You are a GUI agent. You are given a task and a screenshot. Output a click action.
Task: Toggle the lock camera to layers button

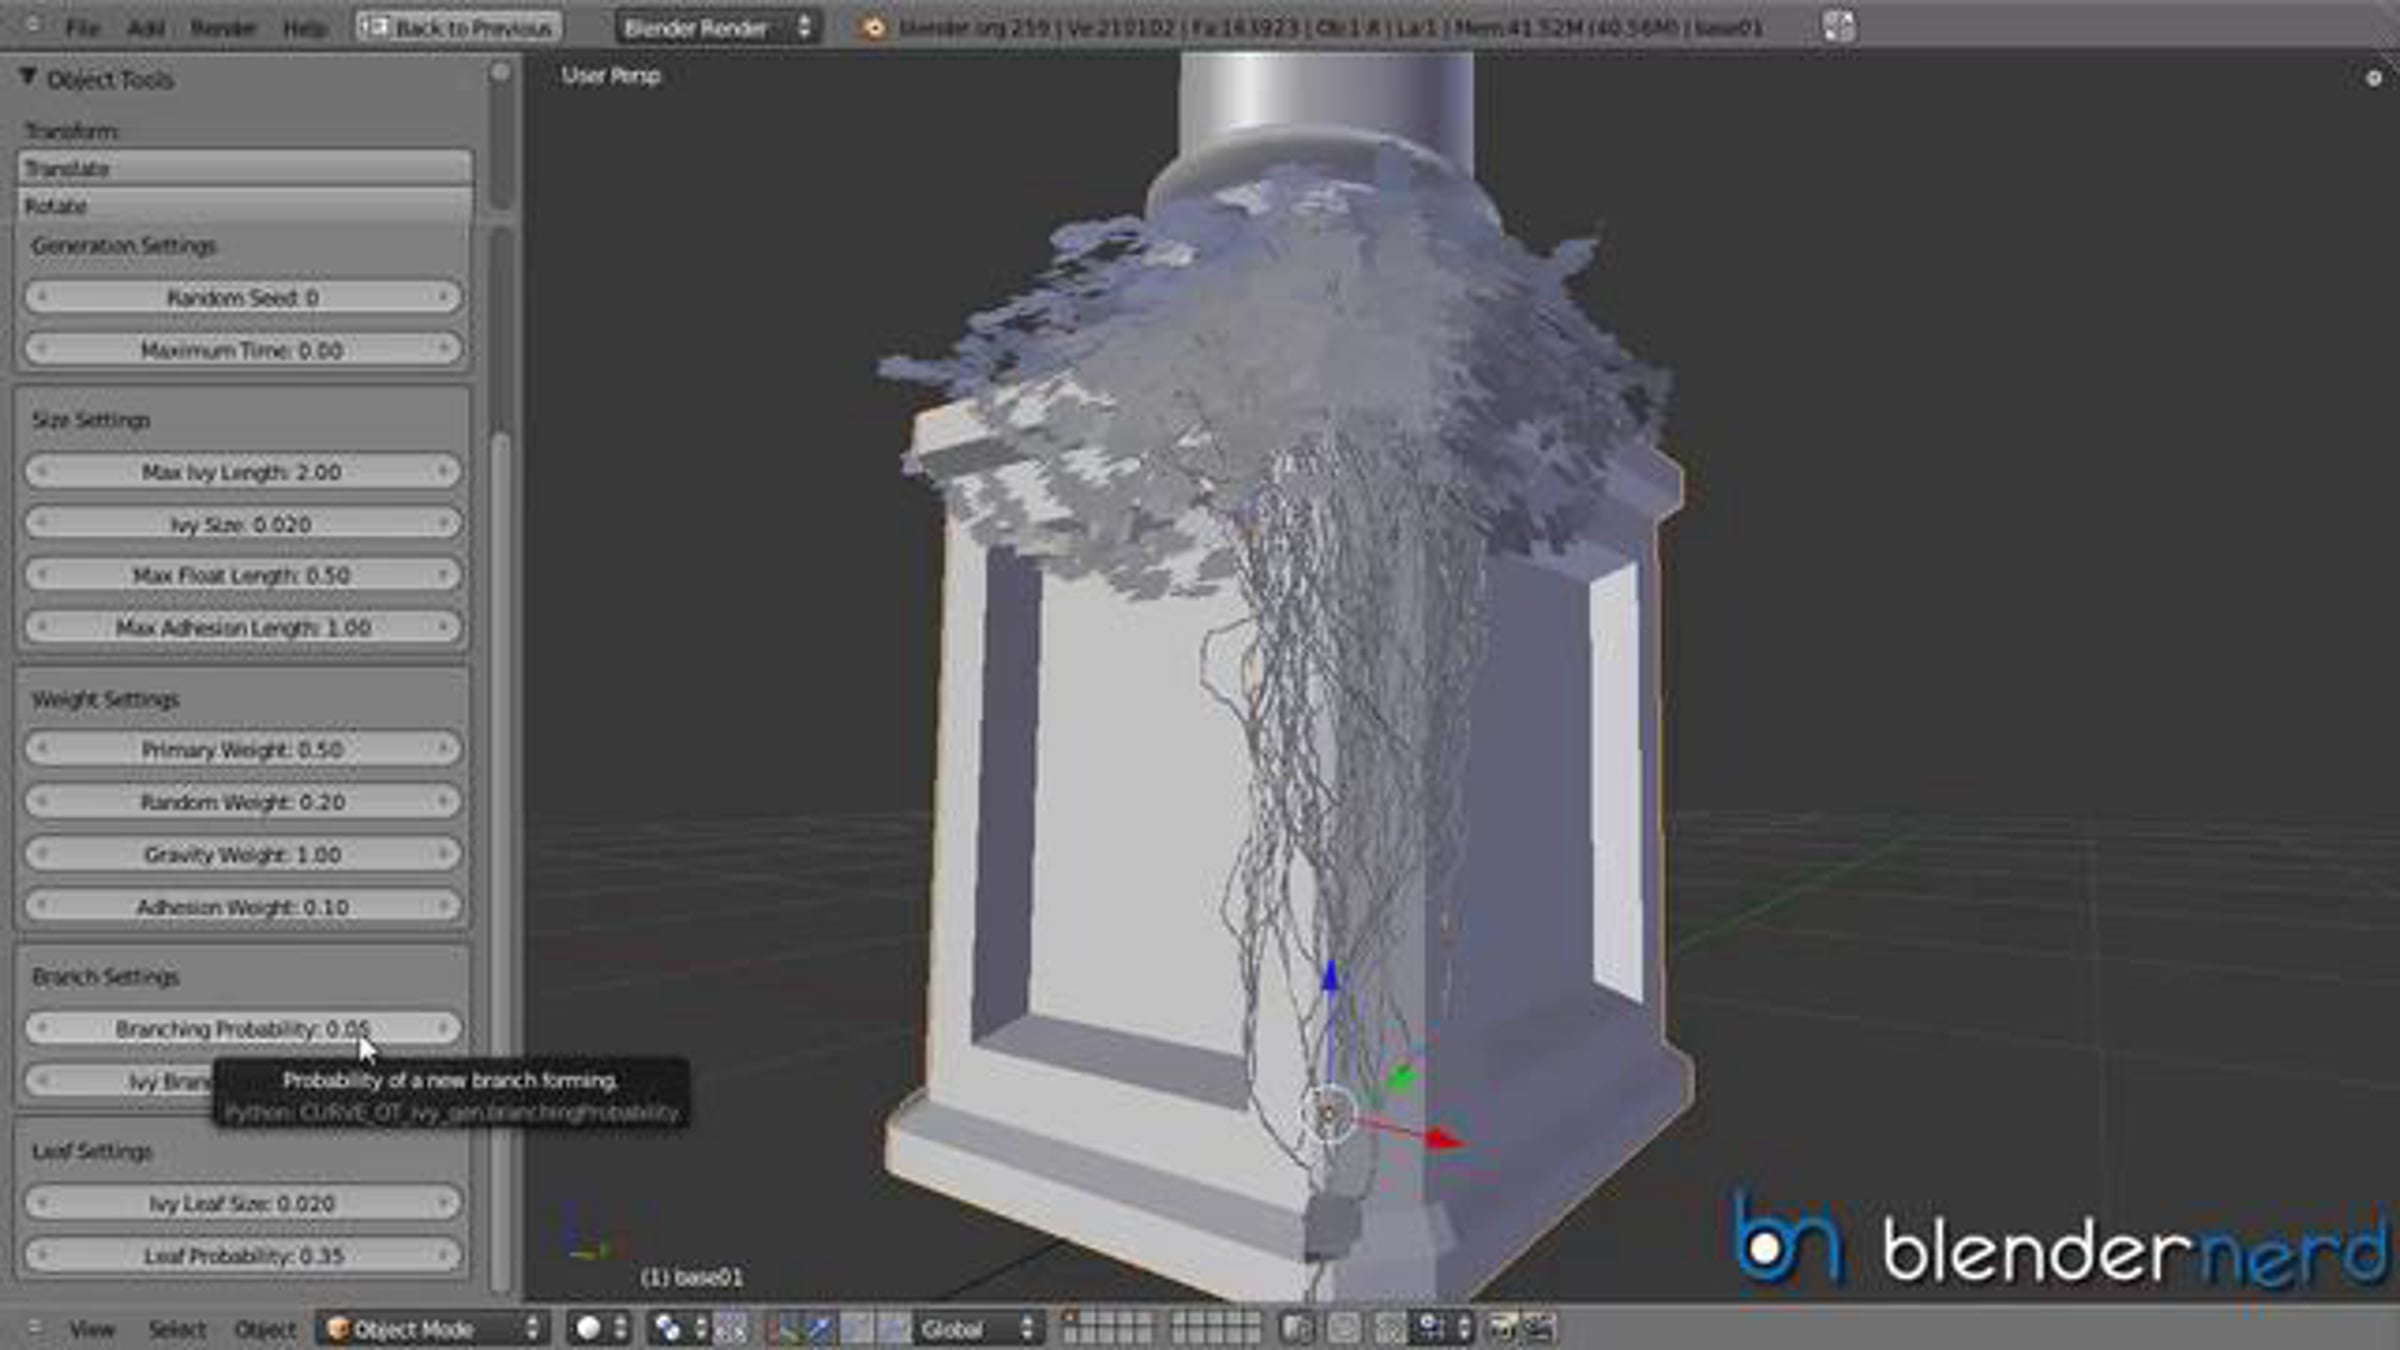pyautogui.click(x=1297, y=1328)
